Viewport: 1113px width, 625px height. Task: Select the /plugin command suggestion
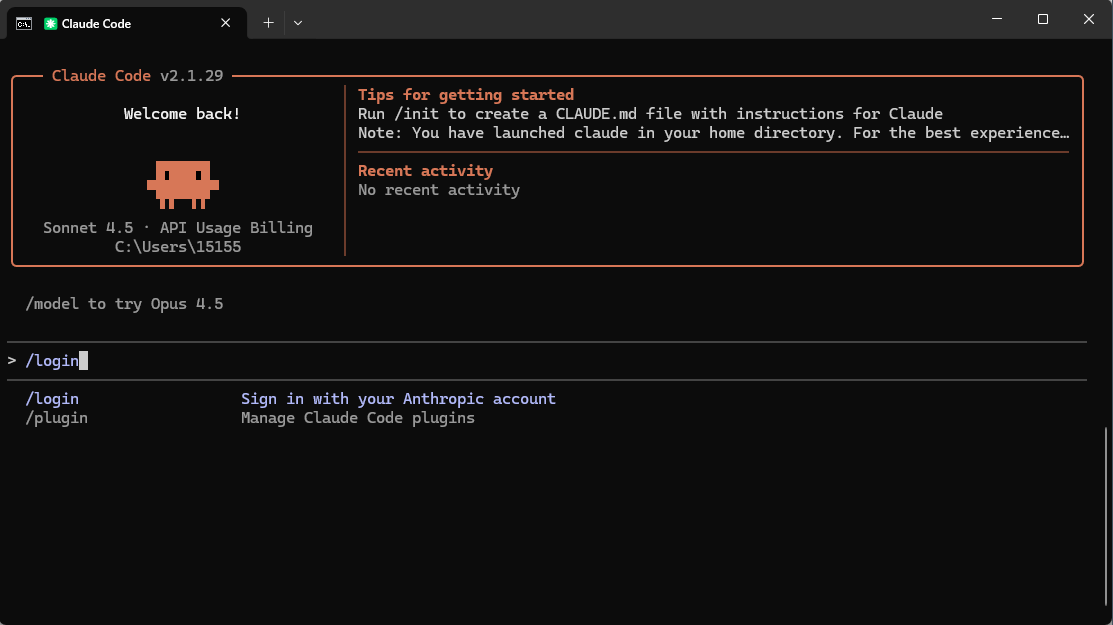coord(56,418)
